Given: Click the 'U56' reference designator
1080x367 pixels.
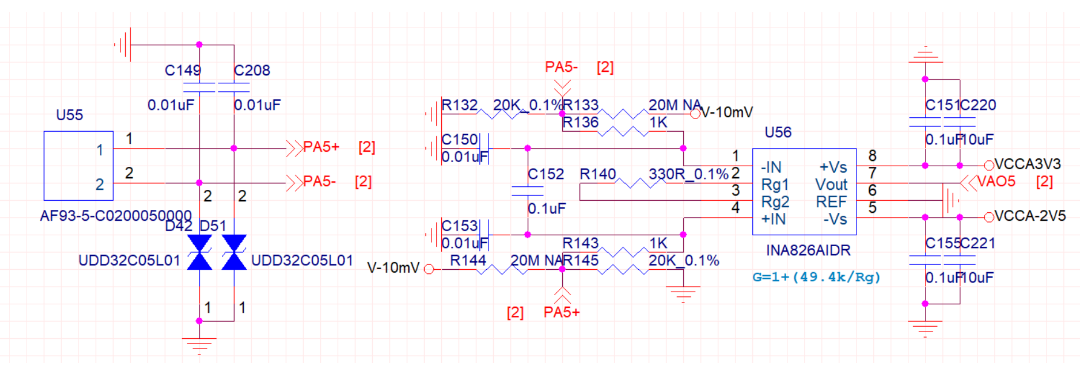Looking at the screenshot, I should point(778,132).
